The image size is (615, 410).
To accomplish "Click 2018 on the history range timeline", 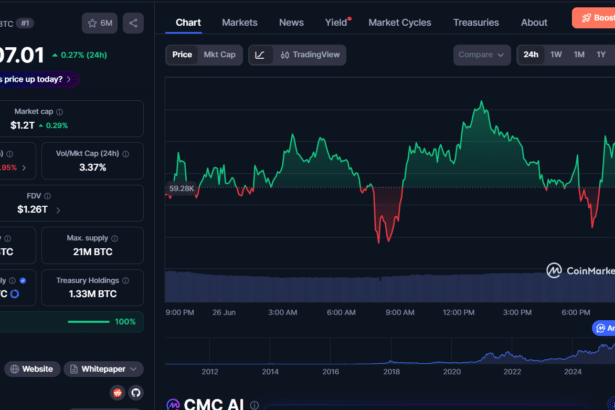I will (391, 372).
